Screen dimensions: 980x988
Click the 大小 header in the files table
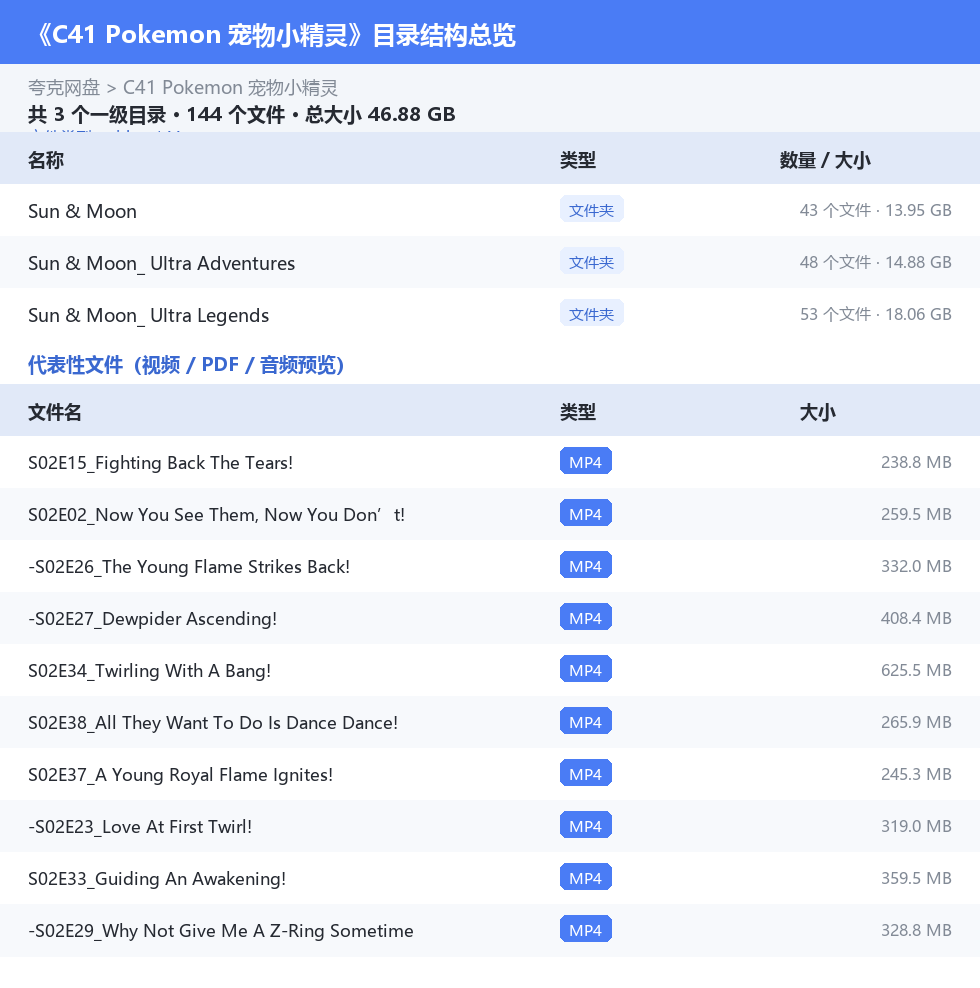(817, 412)
